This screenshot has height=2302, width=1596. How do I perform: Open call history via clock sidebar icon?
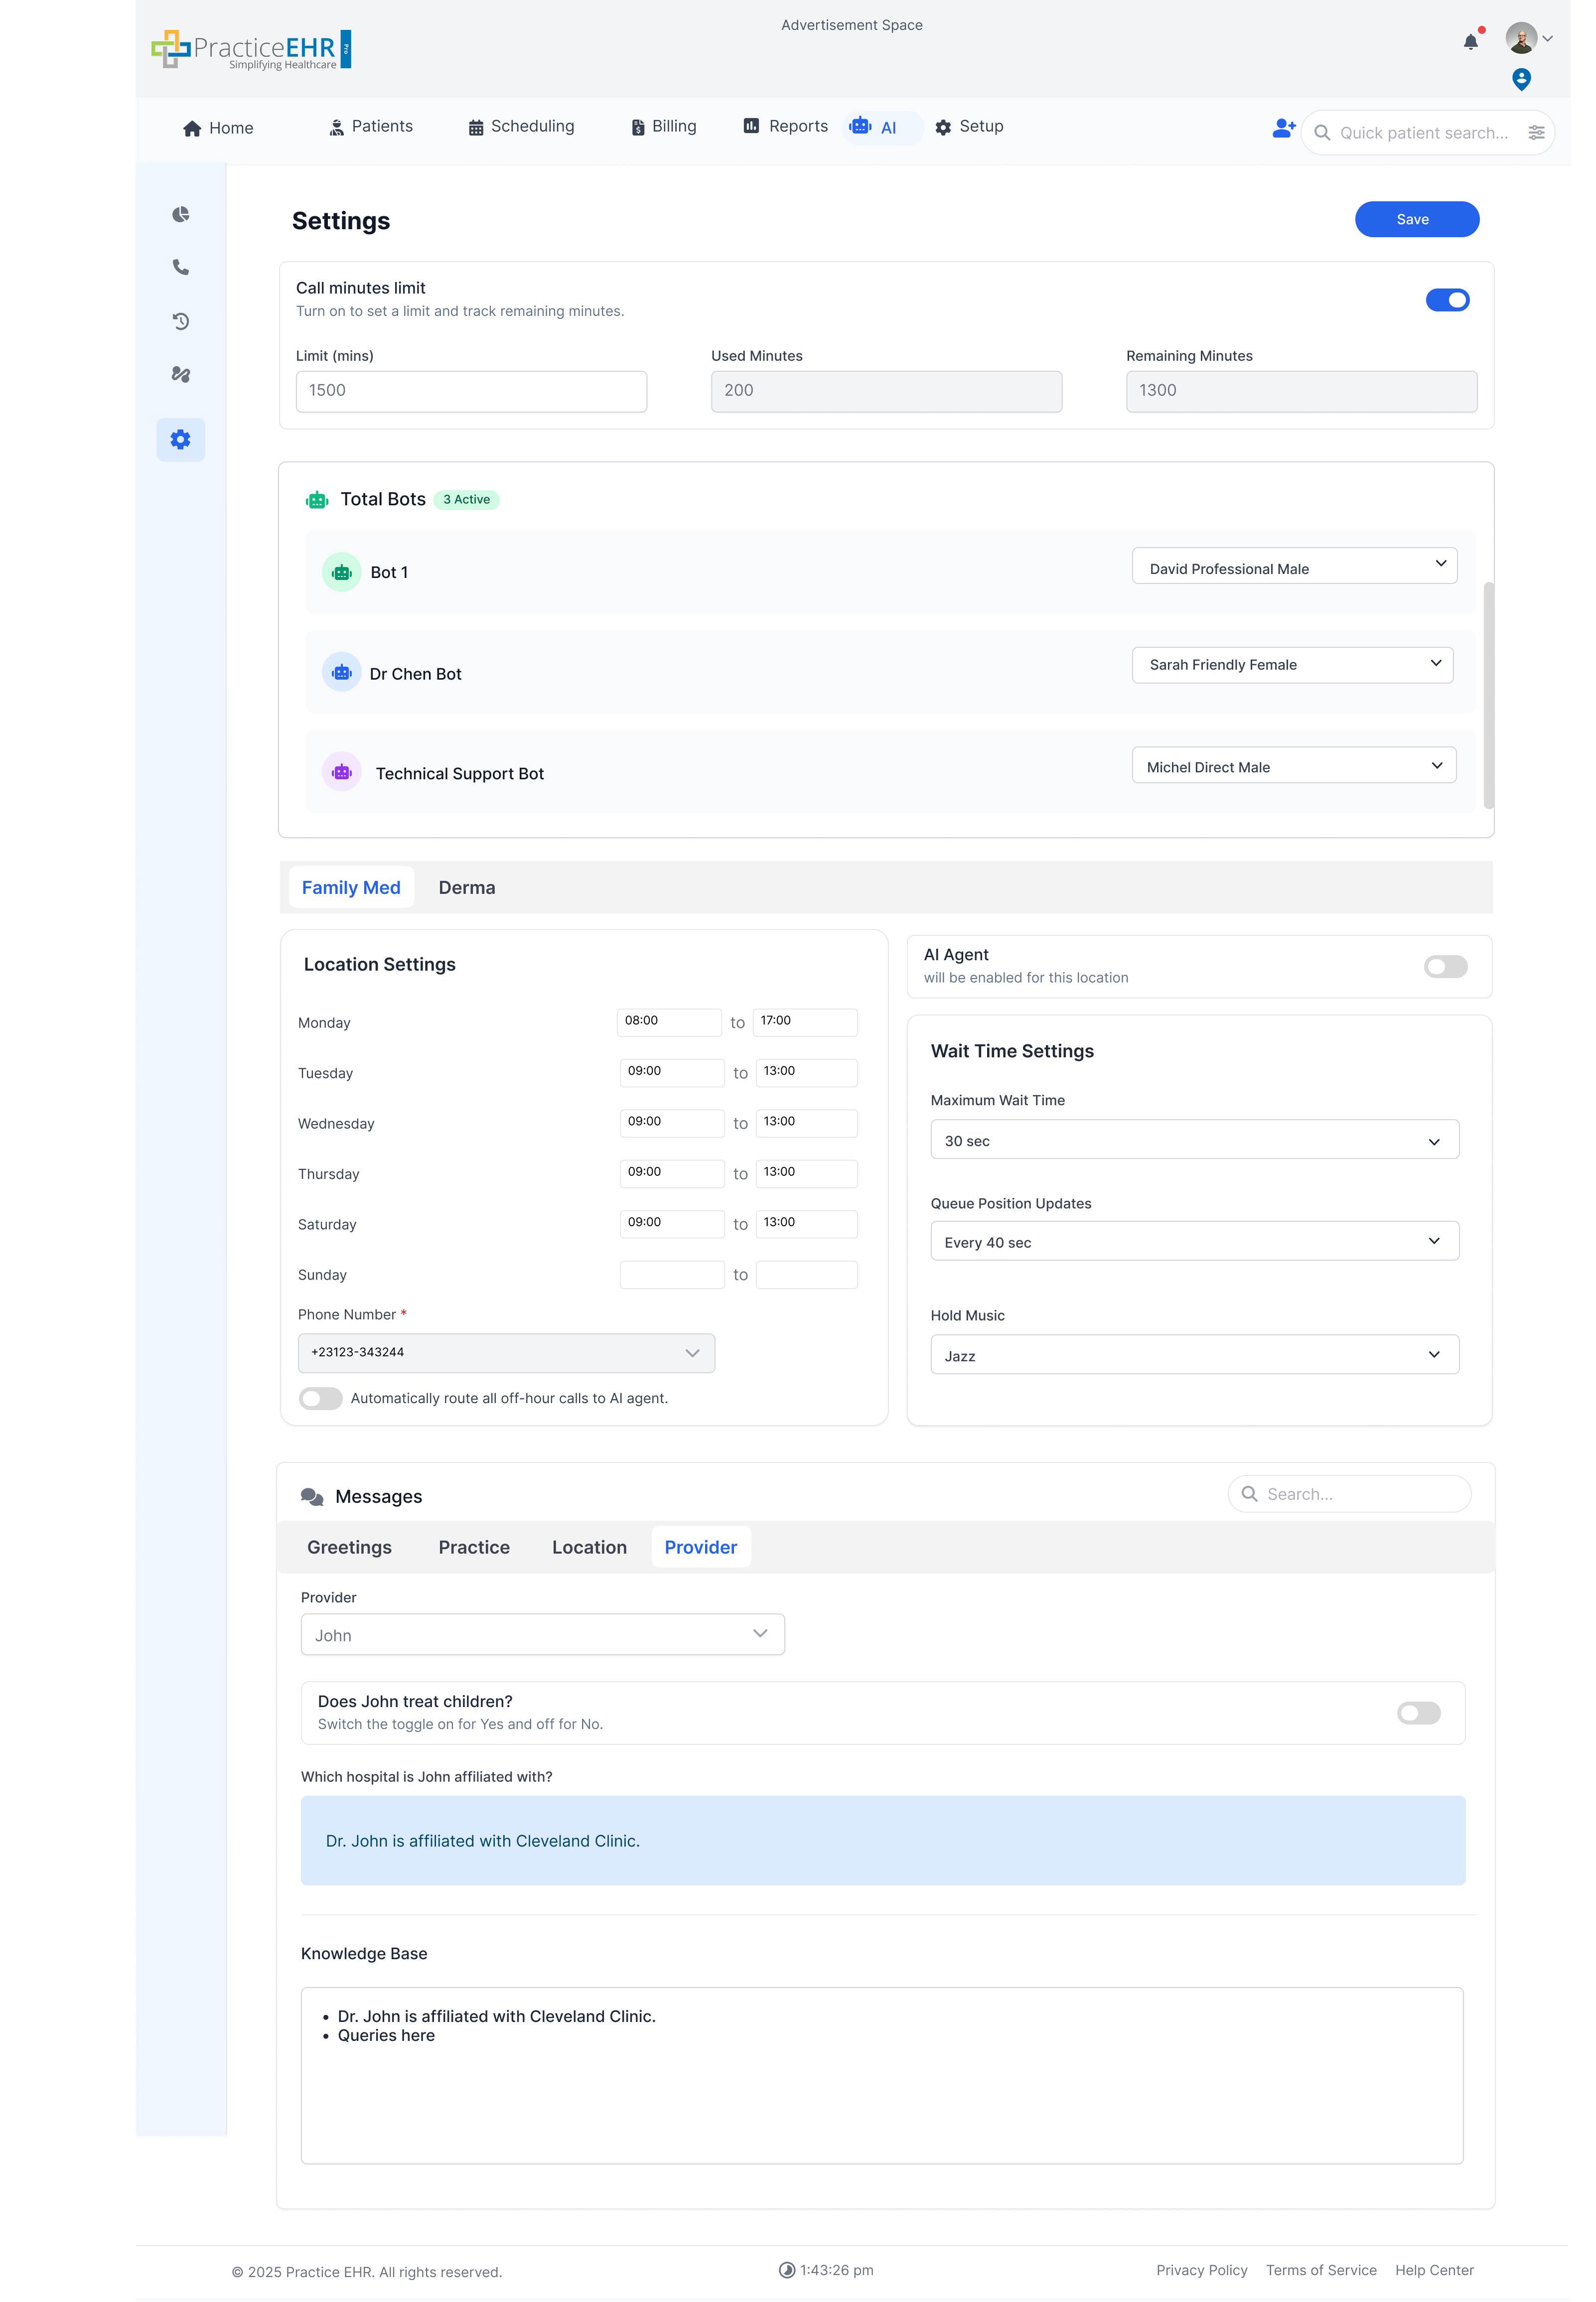click(x=181, y=321)
